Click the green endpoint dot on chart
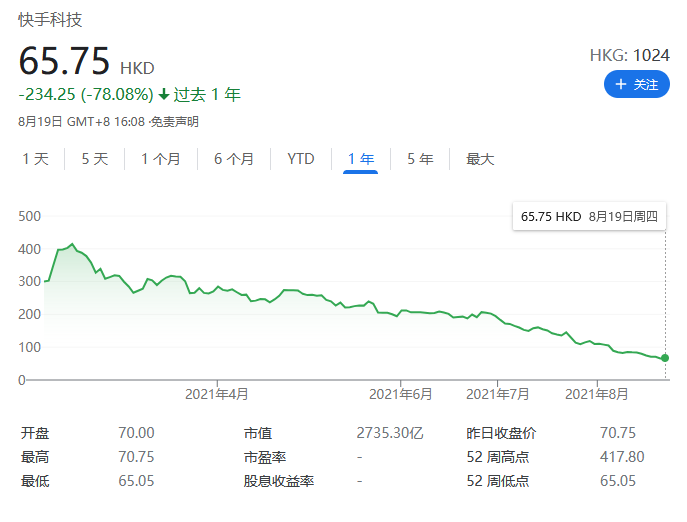This screenshot has width=687, height=522. click(666, 358)
